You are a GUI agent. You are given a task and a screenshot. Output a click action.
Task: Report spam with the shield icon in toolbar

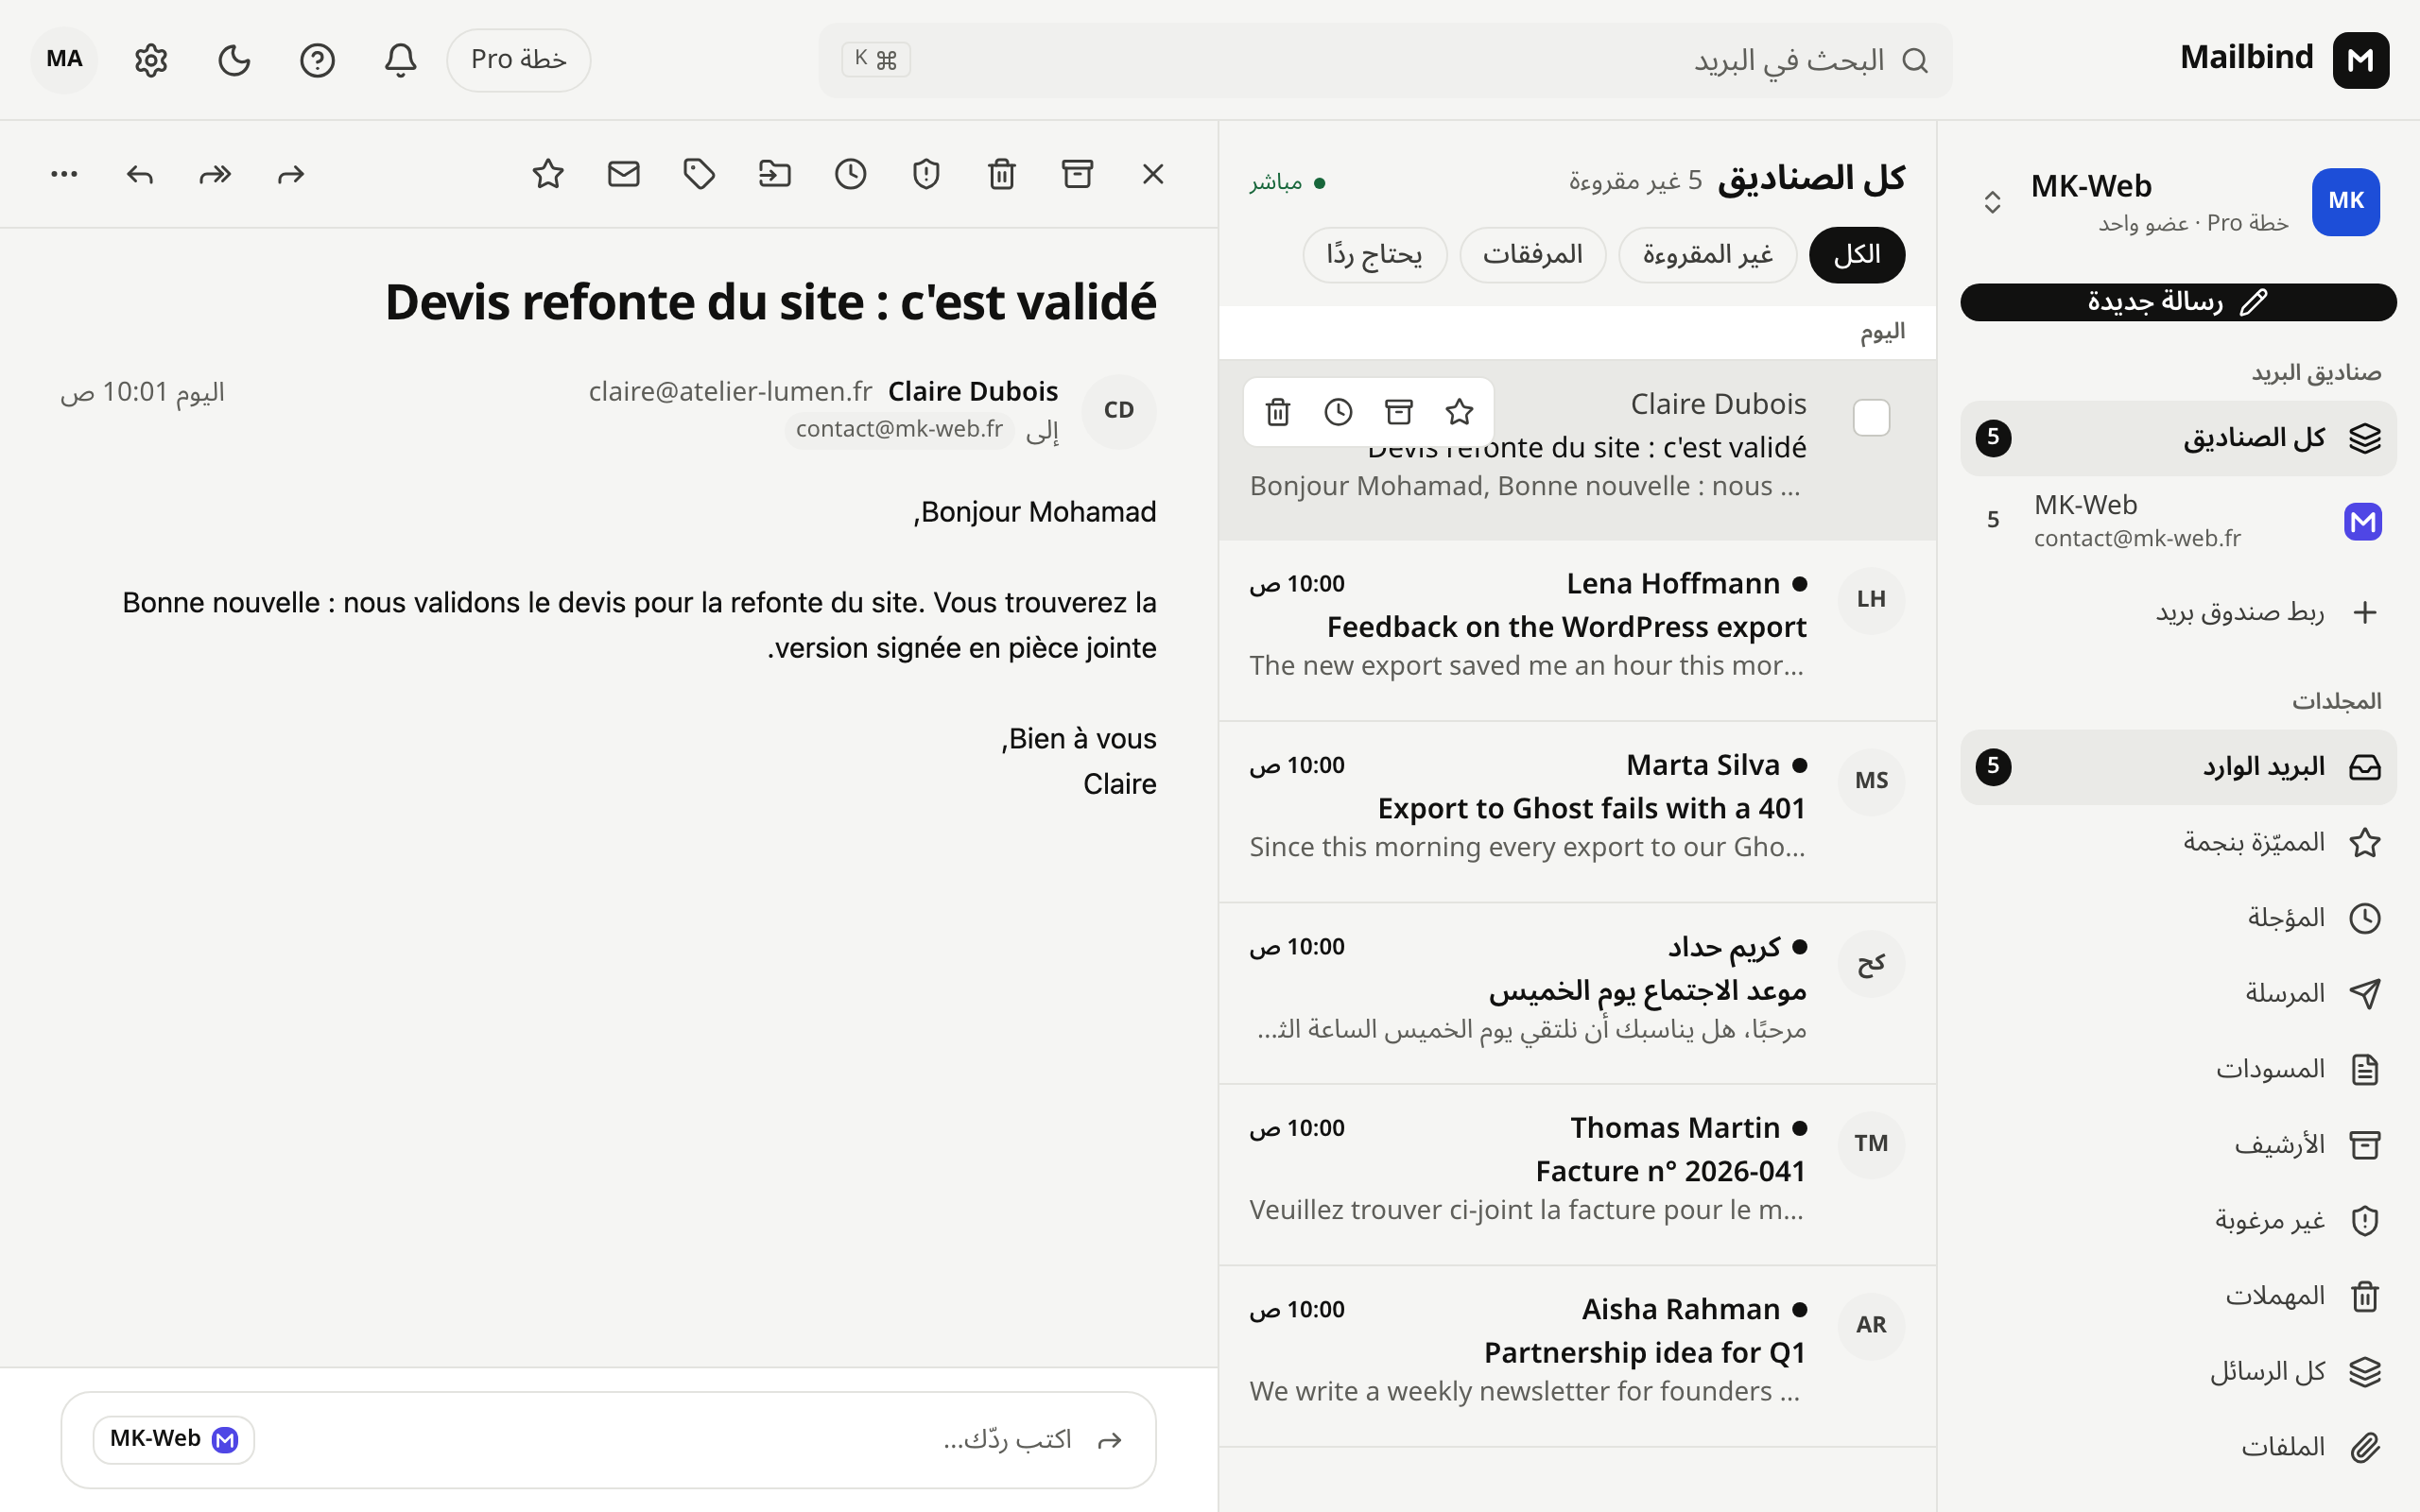(926, 175)
